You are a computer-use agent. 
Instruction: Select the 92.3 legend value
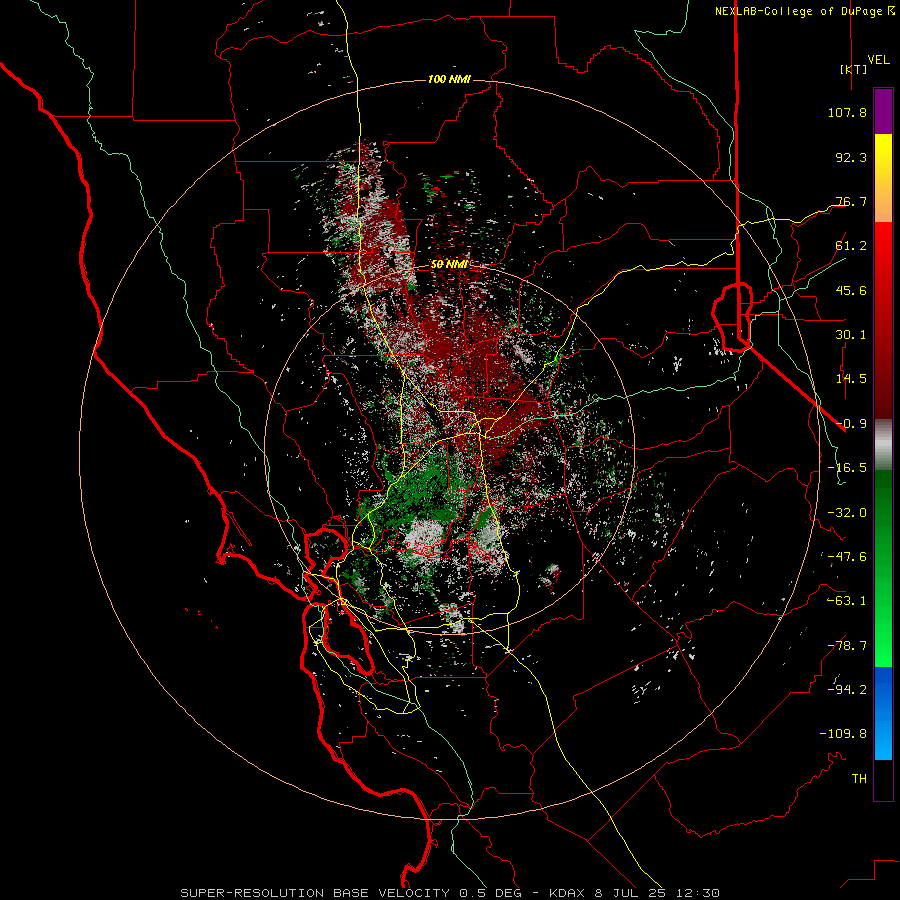[851, 157]
